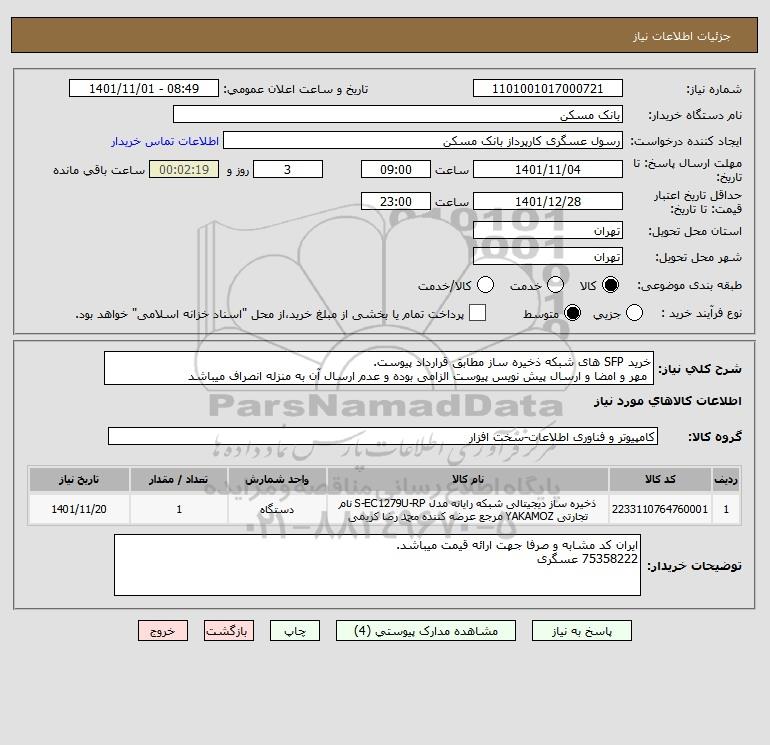The height and width of the screenshot is (745, 770).
Task: Click the ردیف column header
Action: [726, 479]
